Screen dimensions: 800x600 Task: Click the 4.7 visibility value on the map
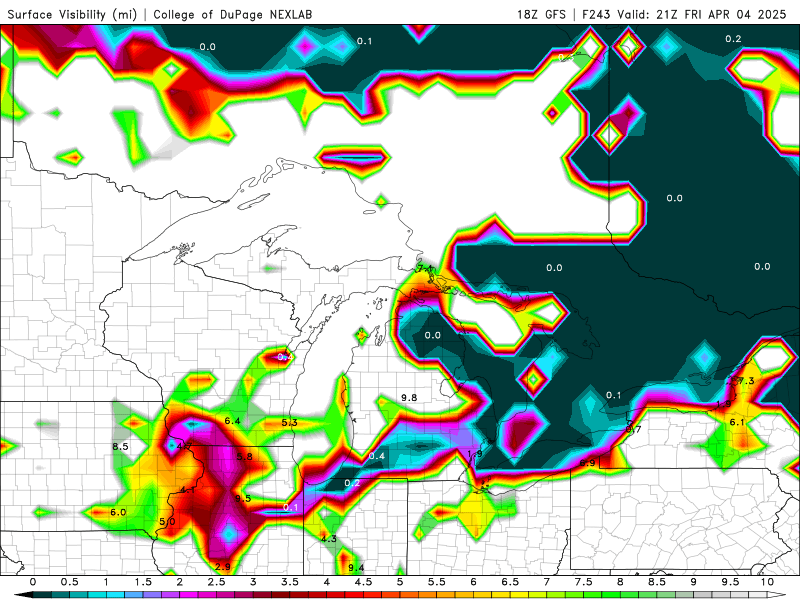click(184, 446)
